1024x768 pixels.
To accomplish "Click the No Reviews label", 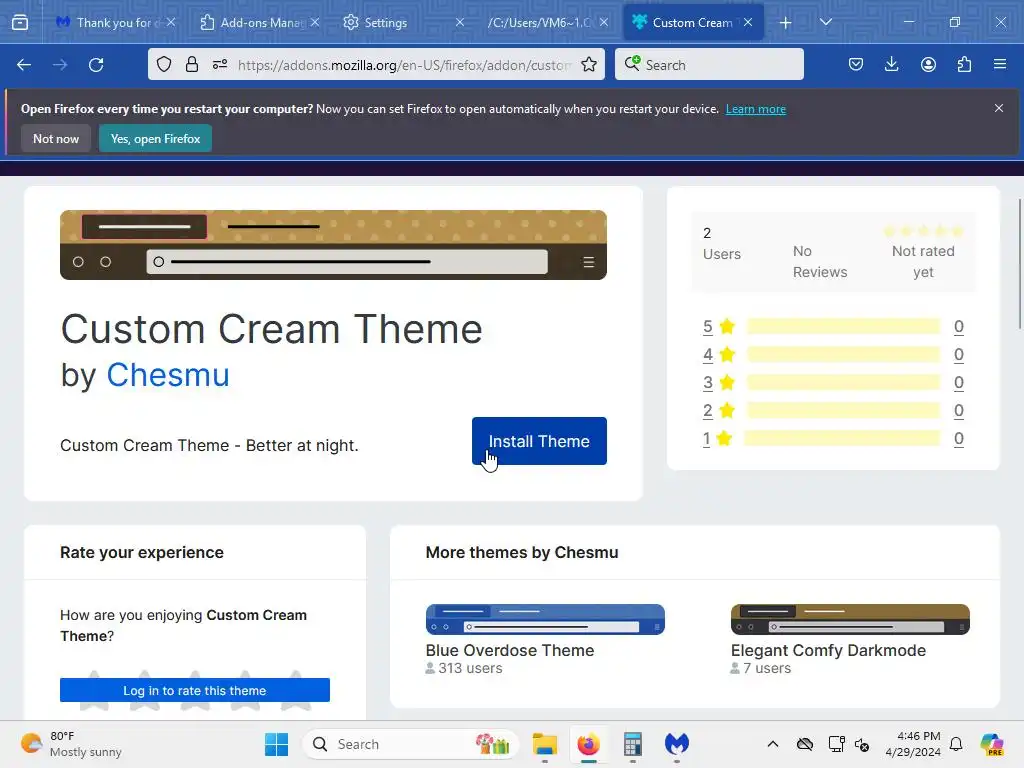I will tap(820, 261).
